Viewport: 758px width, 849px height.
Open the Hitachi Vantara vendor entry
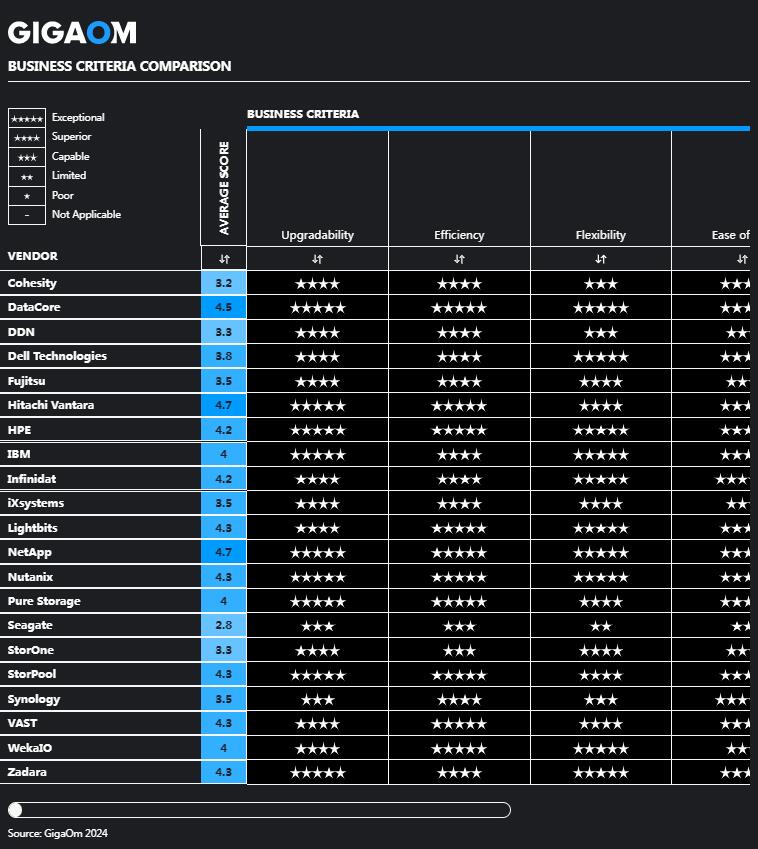(x=50, y=405)
